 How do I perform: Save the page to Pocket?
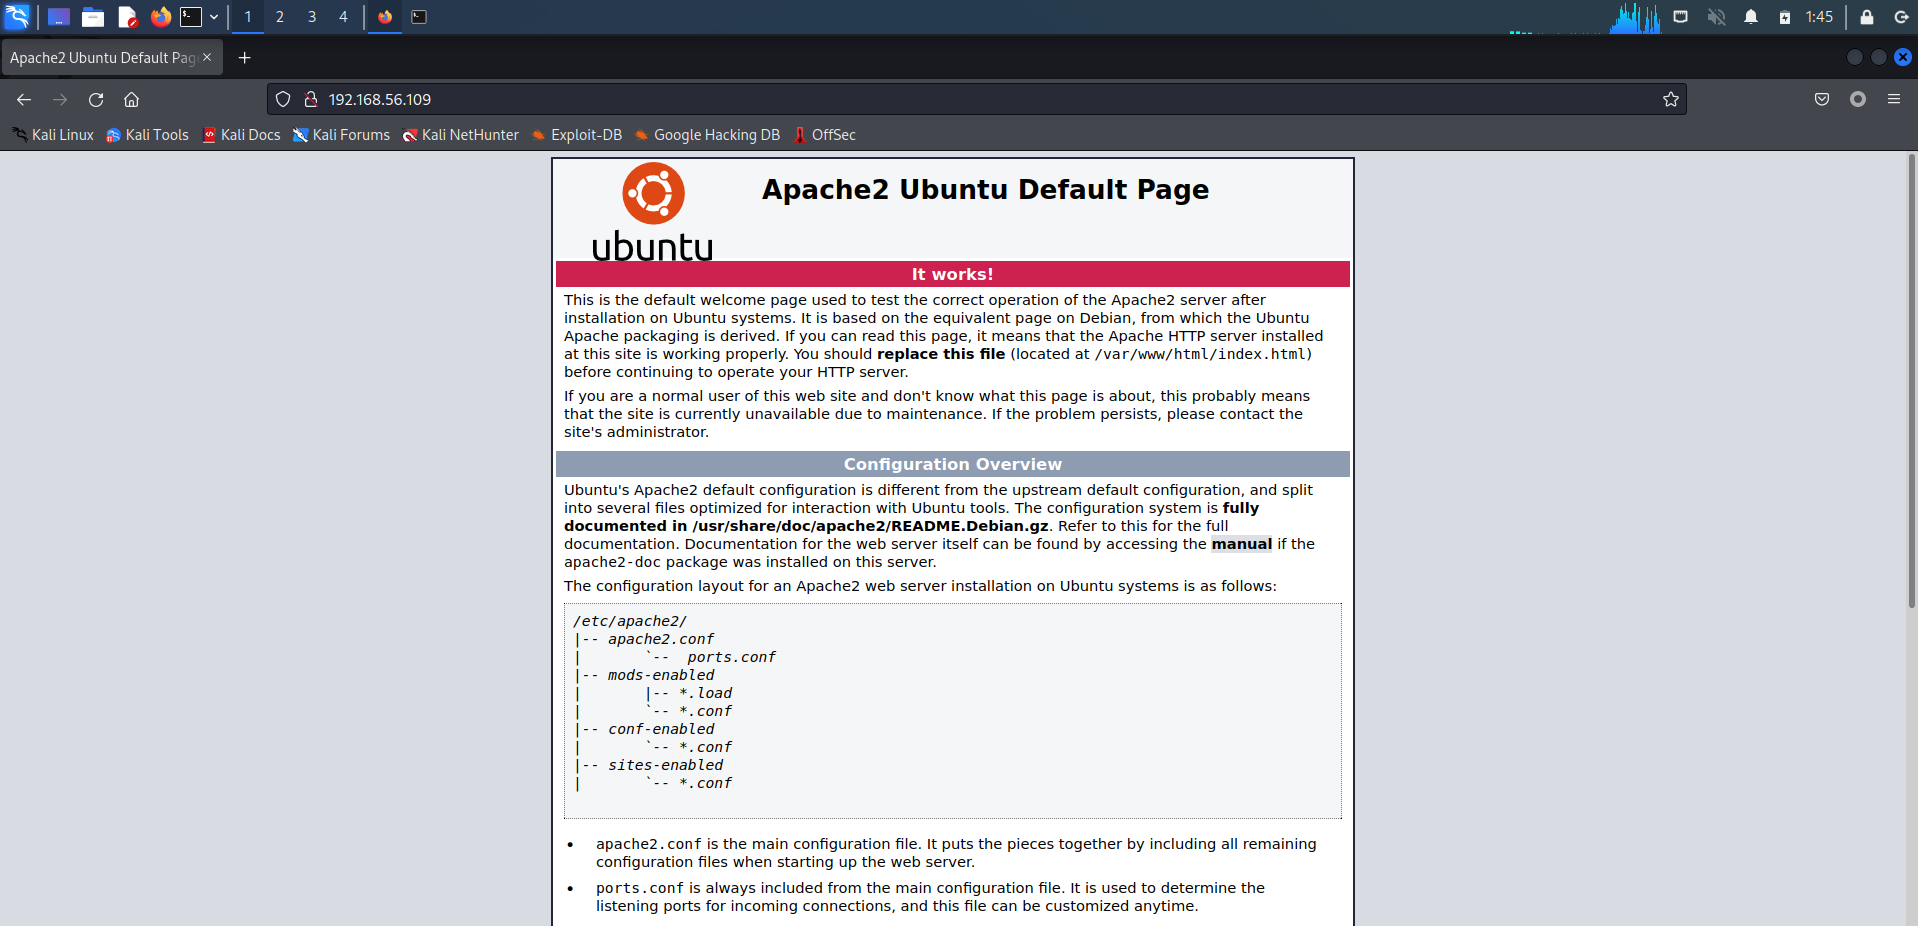(1822, 99)
